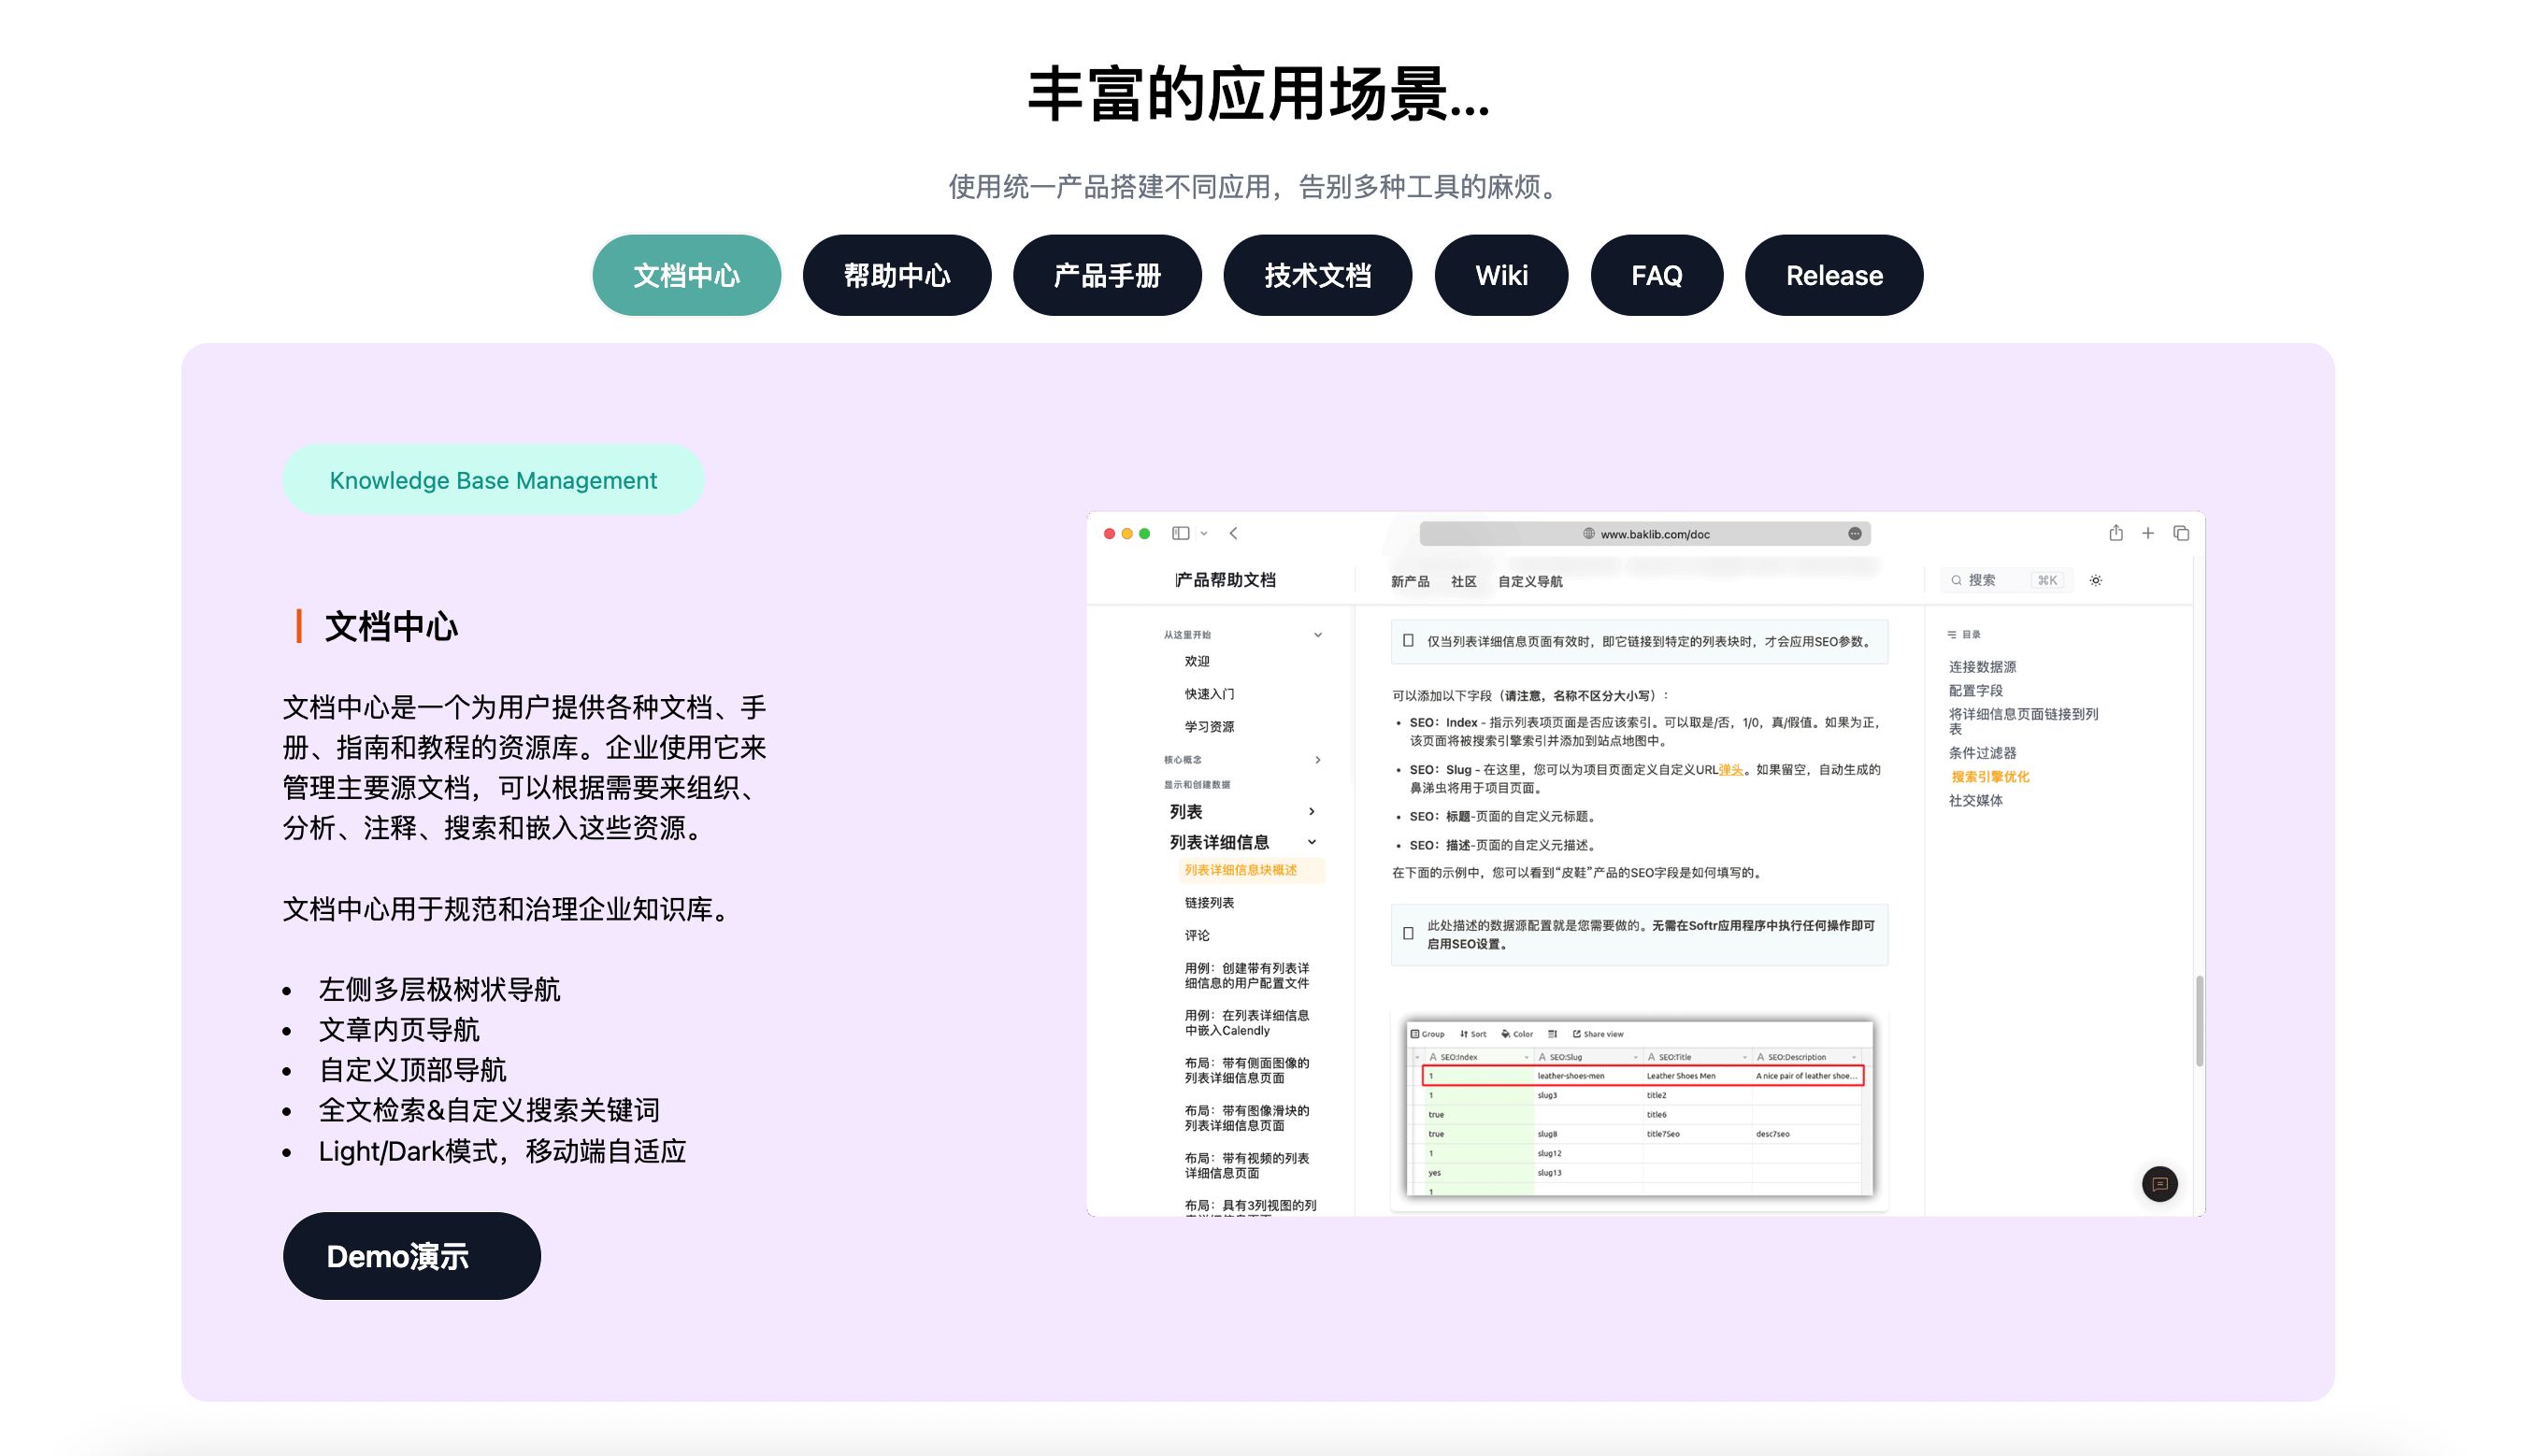Open the chat bubble icon at bottom right
This screenshot has width=2539, height=1456.
[2159, 1184]
